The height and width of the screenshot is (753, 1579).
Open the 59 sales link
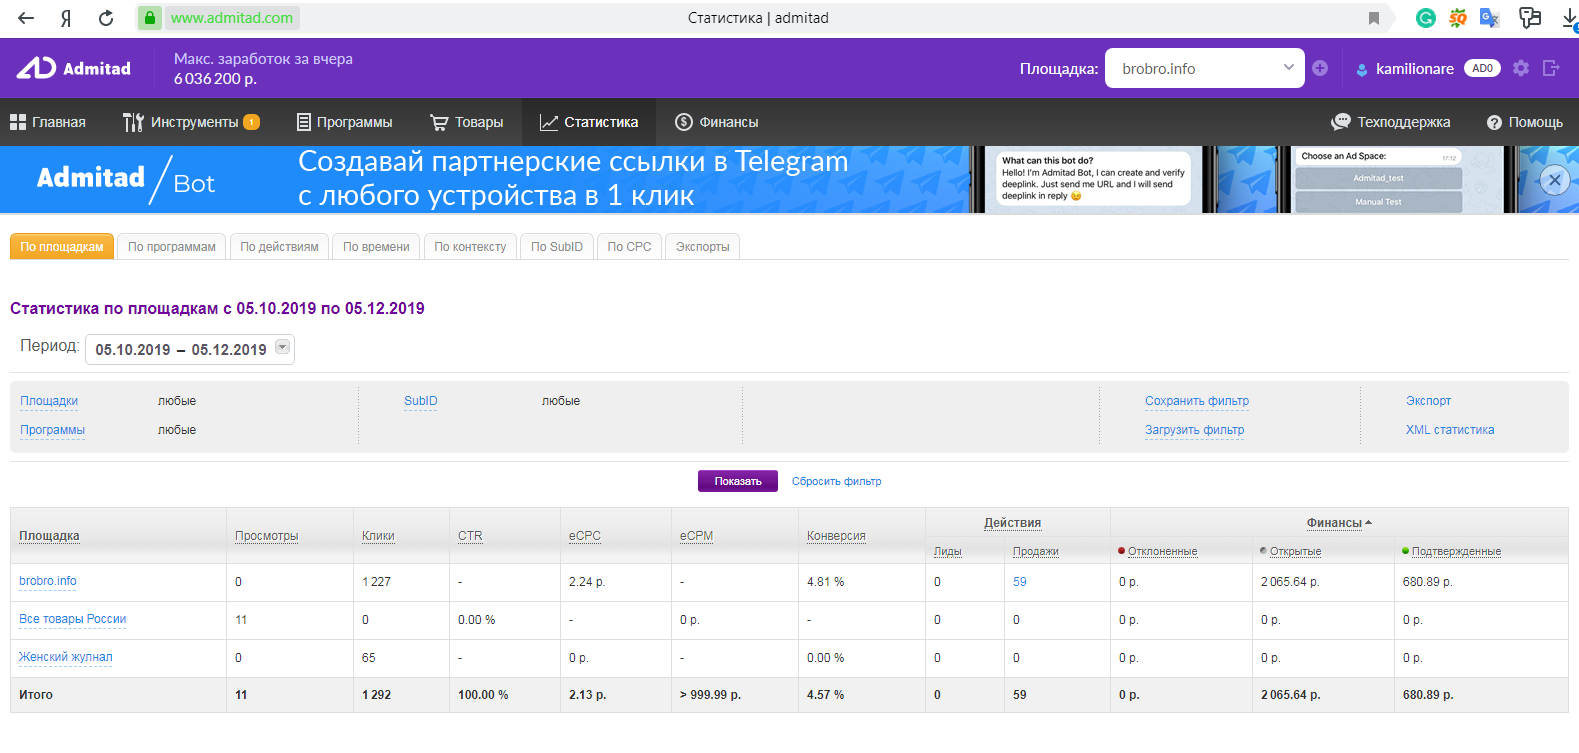click(x=1020, y=582)
